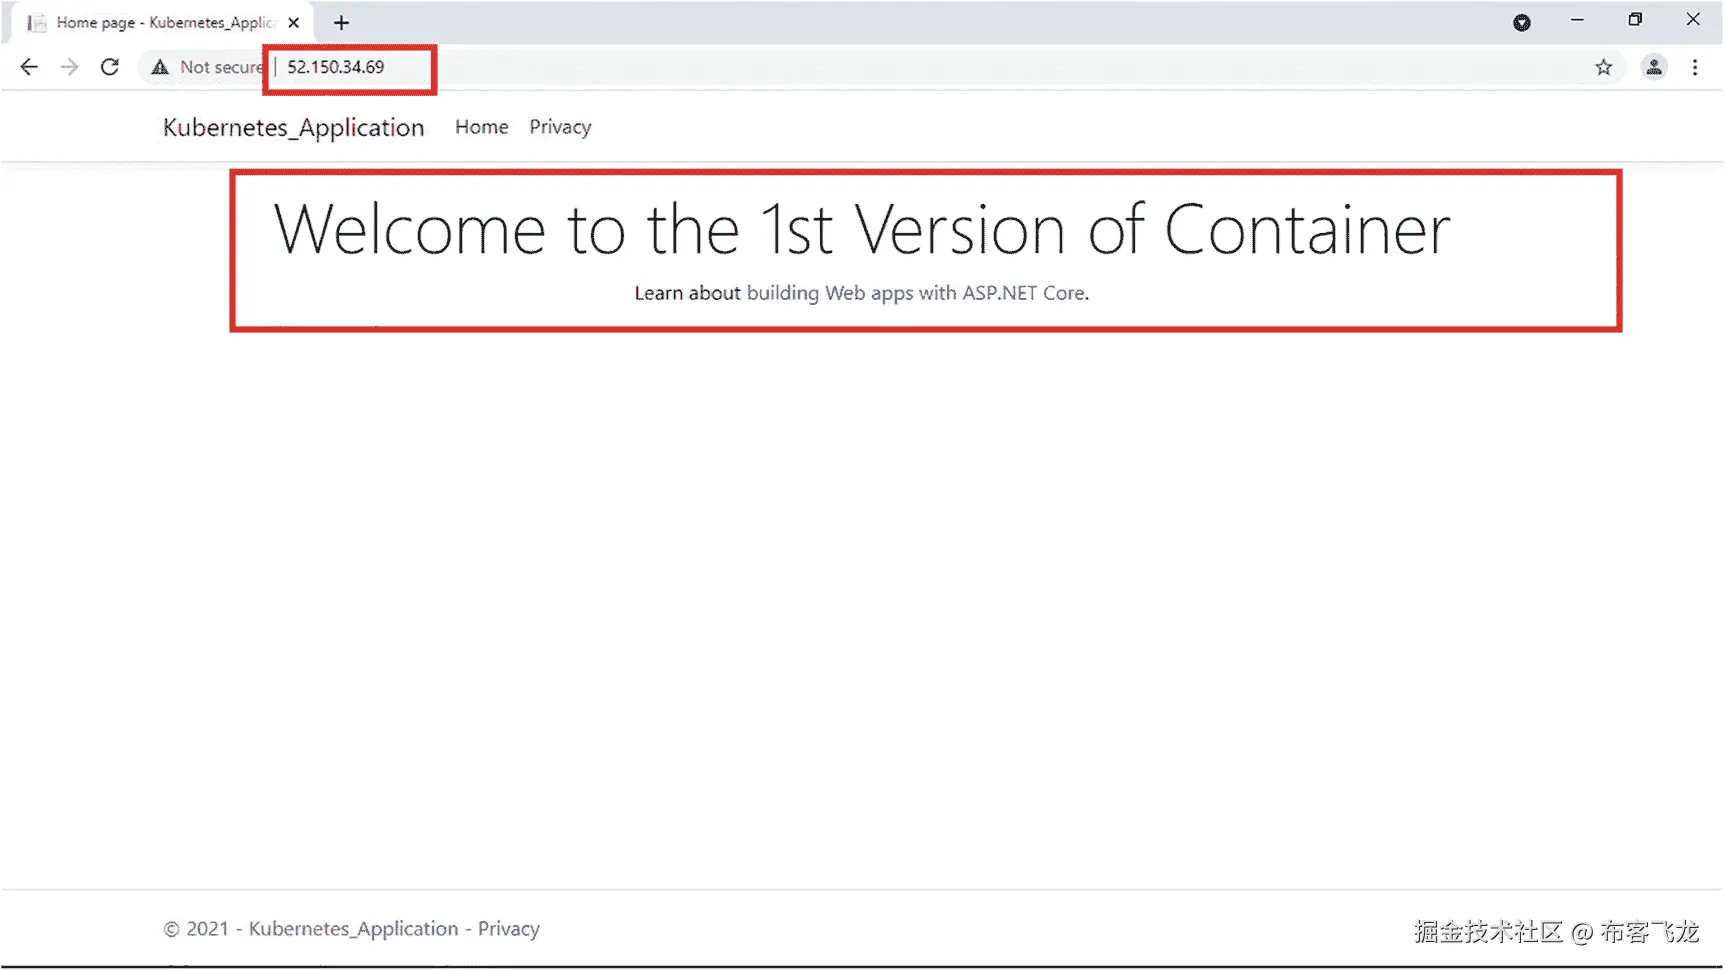Close the Home page tab
The image size is (1725, 971).
293,22
